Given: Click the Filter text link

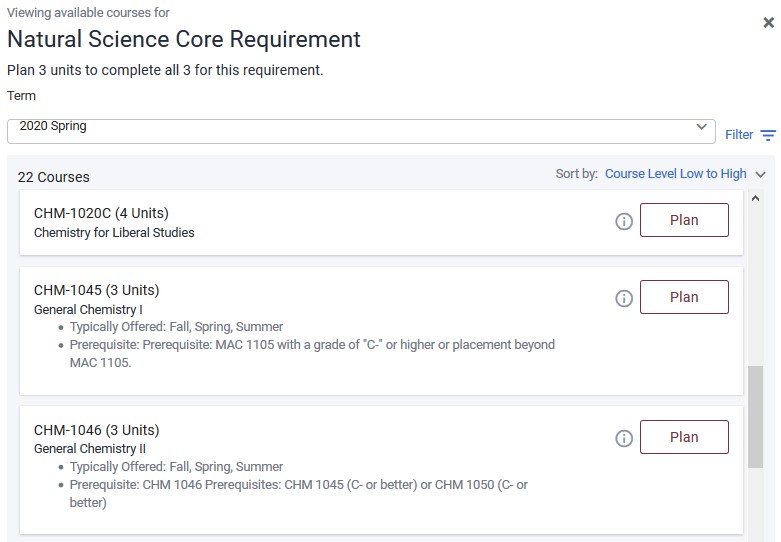Looking at the screenshot, I should coord(739,135).
